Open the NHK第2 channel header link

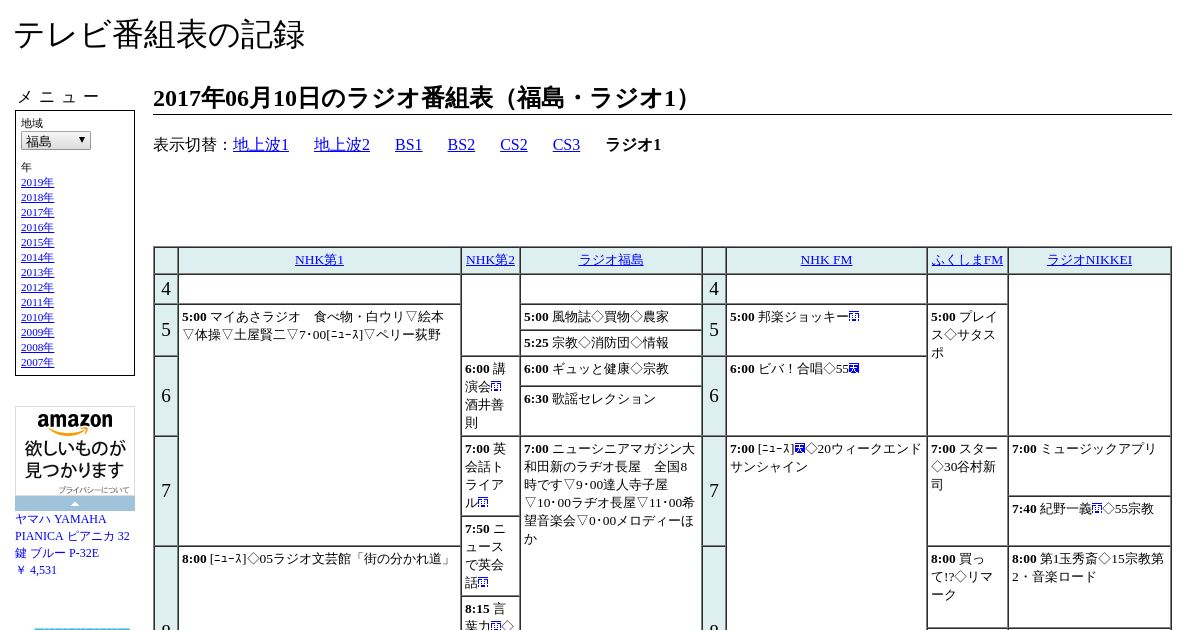click(490, 260)
